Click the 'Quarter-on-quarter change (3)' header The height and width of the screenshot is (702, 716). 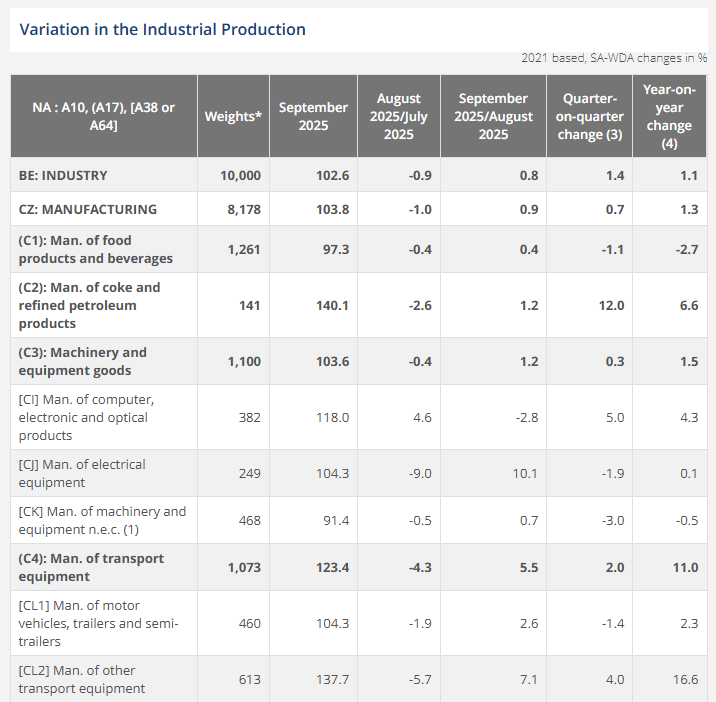589,116
